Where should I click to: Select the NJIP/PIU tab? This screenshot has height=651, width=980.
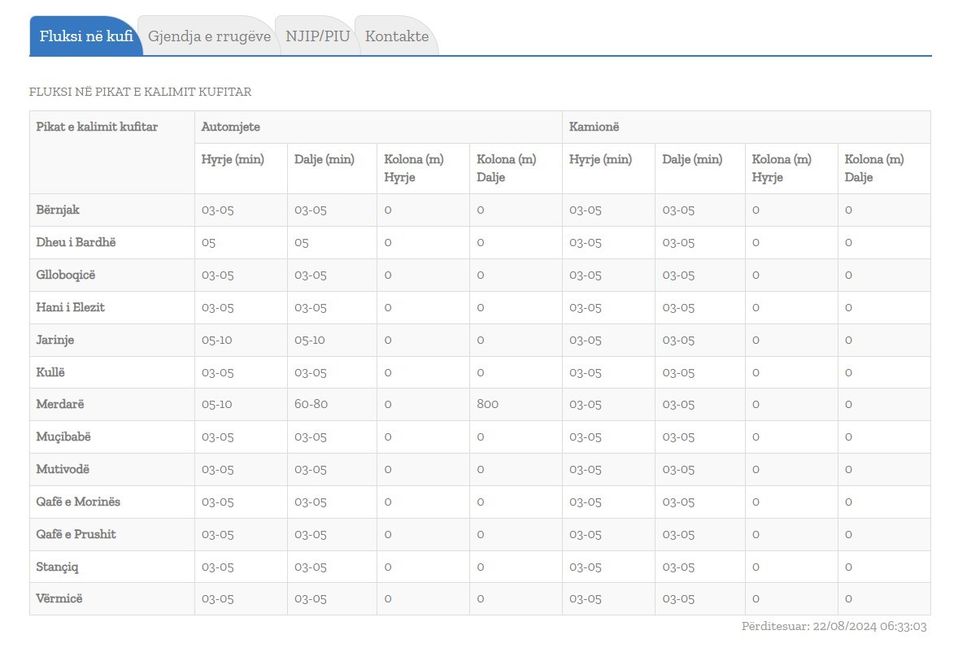(x=317, y=36)
